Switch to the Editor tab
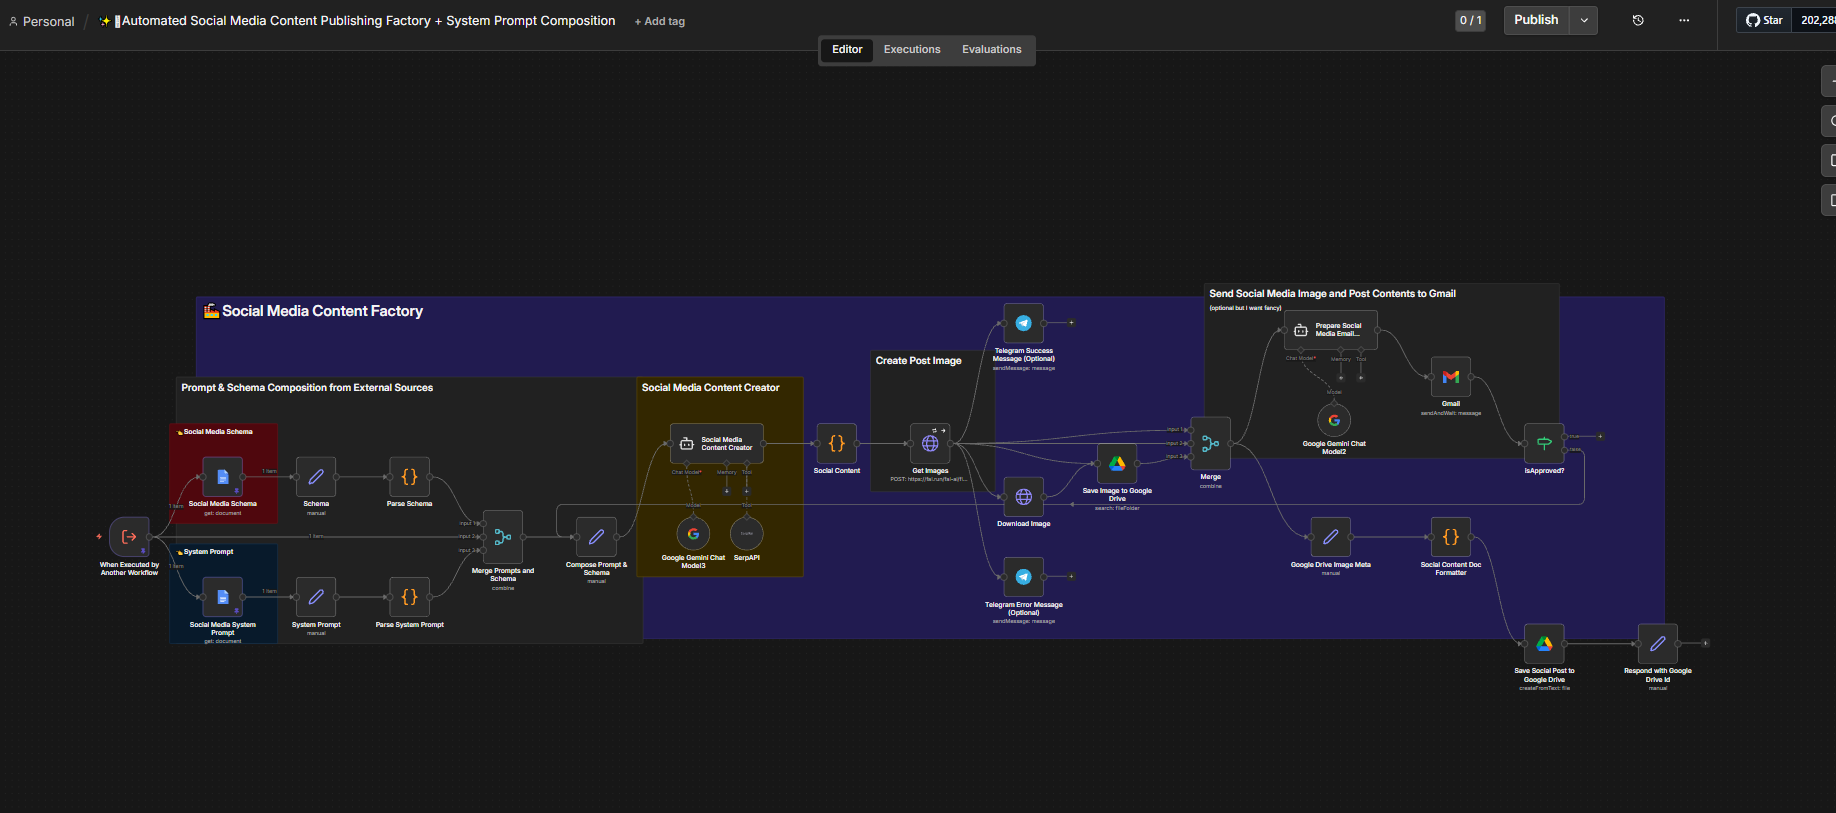The image size is (1836, 813). [x=847, y=50]
